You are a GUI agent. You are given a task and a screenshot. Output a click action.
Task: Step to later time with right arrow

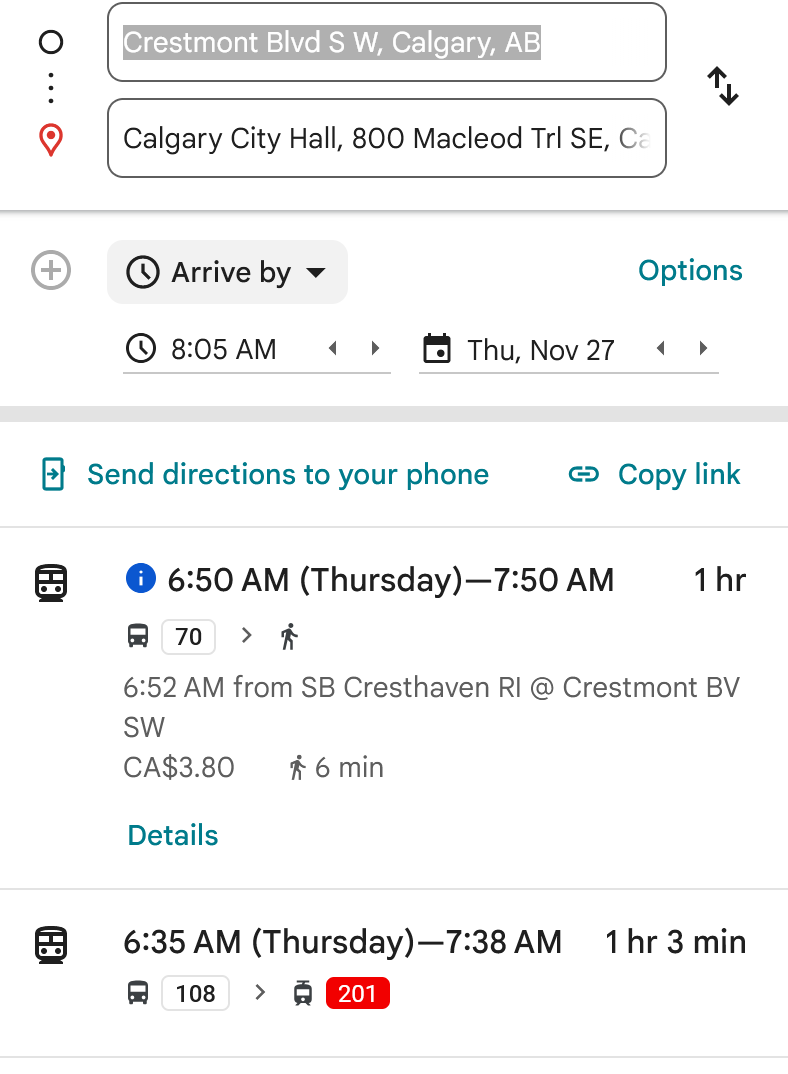[x=375, y=349]
